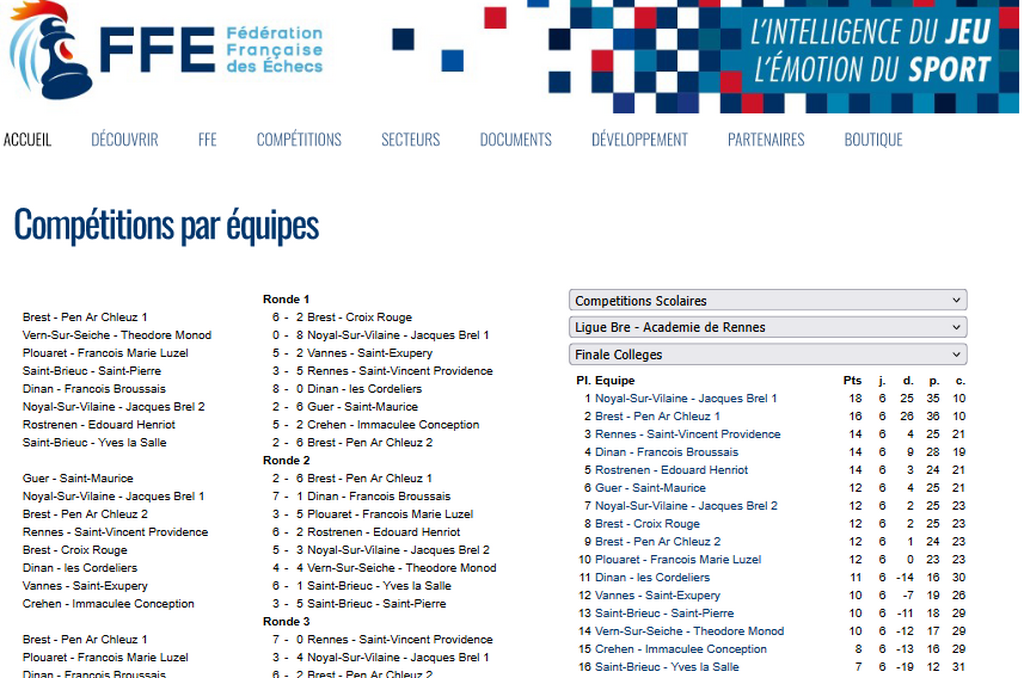Expand the Ligue Bre - Academie de Rennes dropdown
The image size is (1024, 678).
[x=767, y=328]
